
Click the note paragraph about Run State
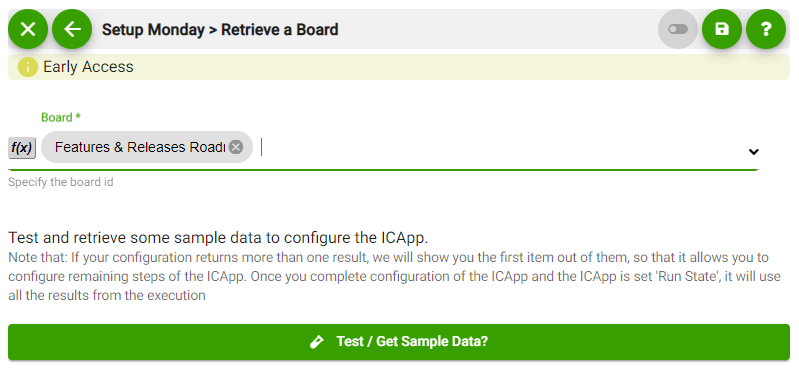388,276
